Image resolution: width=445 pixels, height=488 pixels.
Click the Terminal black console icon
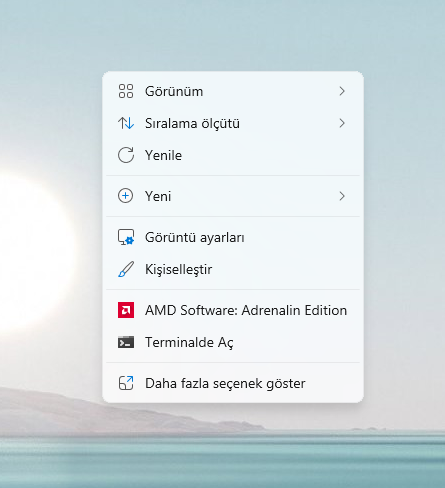pyautogui.click(x=126, y=342)
